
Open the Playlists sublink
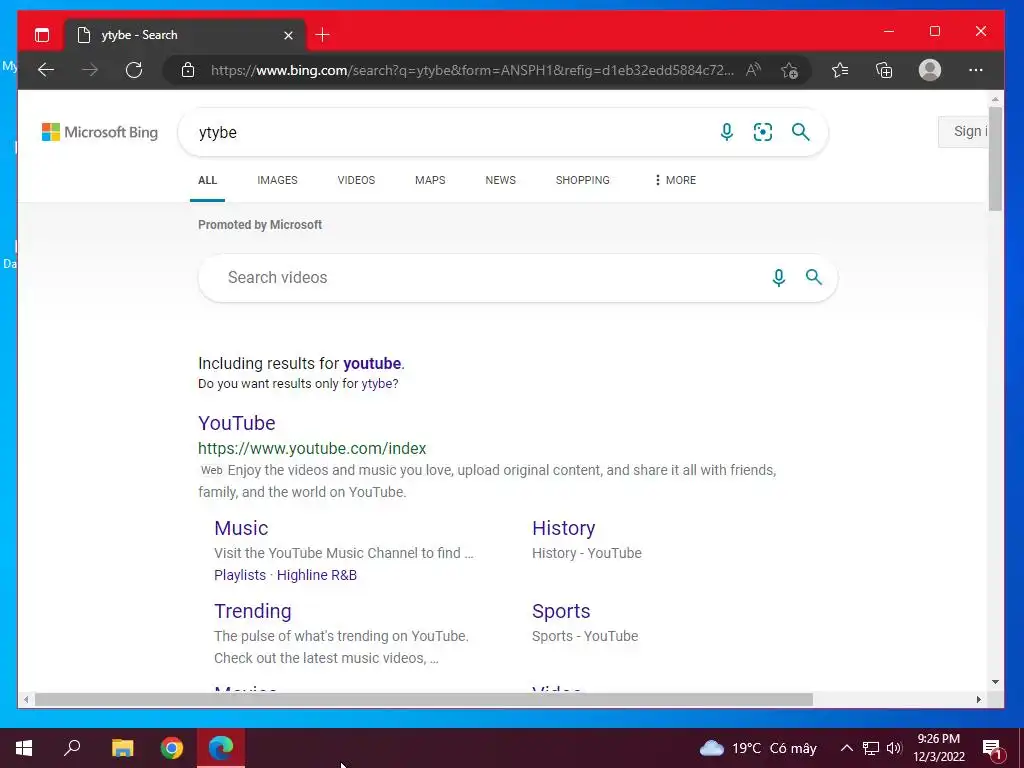tap(240, 575)
